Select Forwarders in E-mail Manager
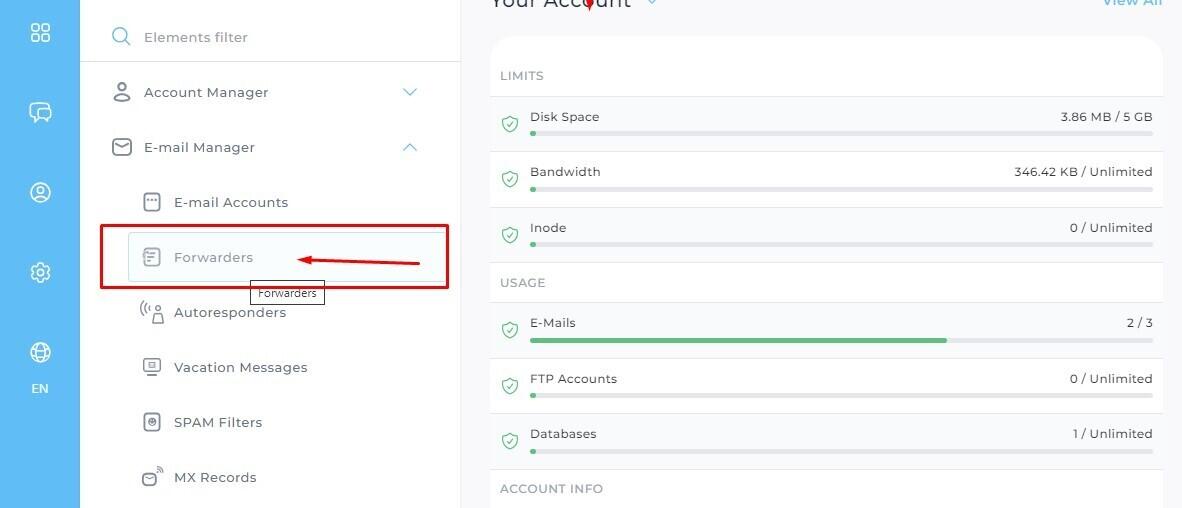Viewport: 1182px width, 508px height. [x=213, y=257]
